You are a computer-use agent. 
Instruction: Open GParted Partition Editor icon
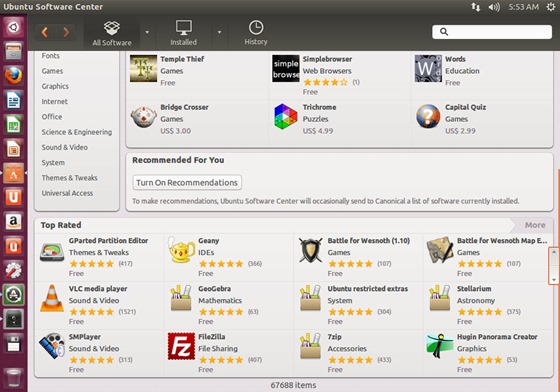click(x=52, y=252)
